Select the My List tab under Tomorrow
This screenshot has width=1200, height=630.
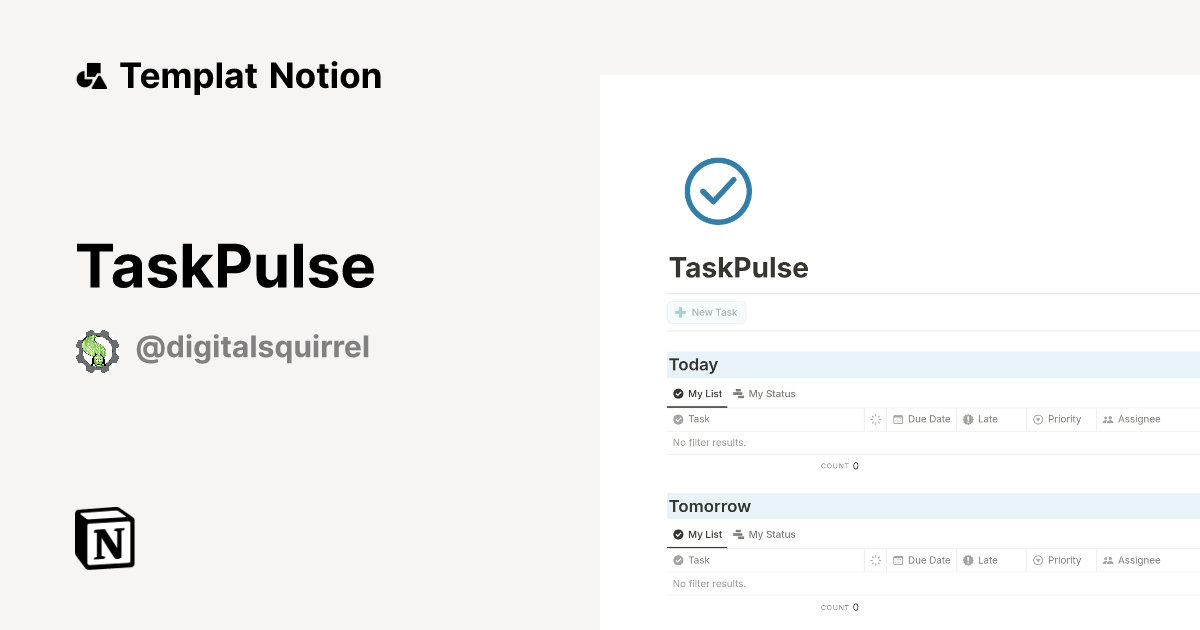pyautogui.click(x=697, y=534)
